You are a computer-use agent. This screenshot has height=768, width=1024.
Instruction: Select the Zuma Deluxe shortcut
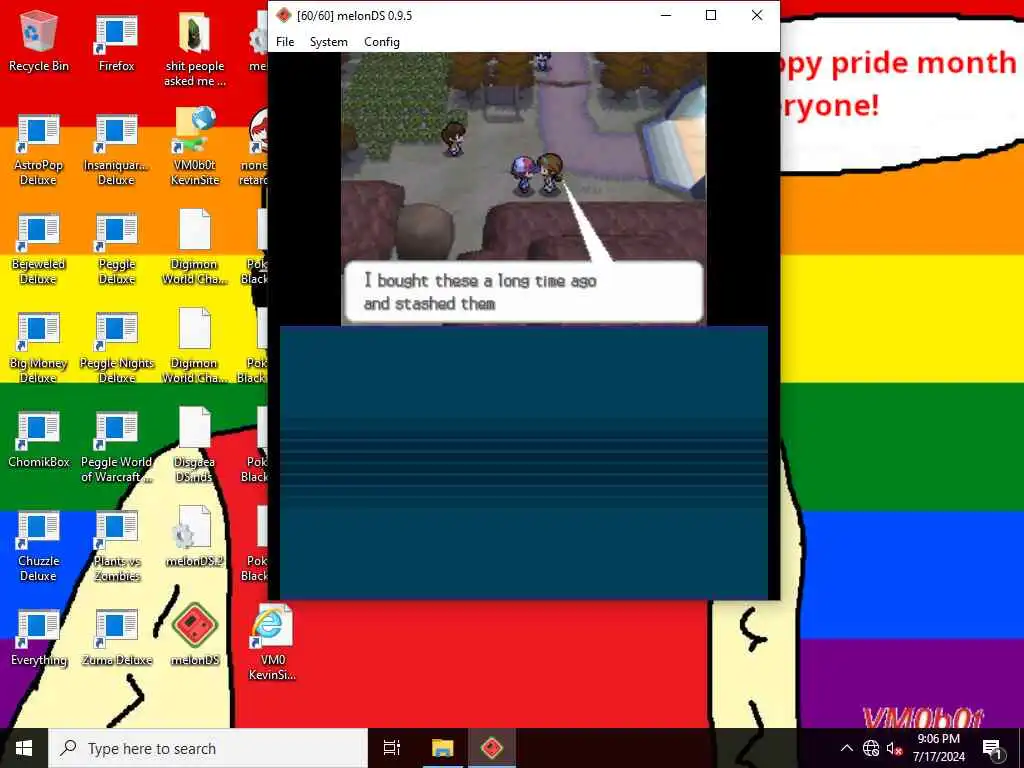pyautogui.click(x=116, y=638)
